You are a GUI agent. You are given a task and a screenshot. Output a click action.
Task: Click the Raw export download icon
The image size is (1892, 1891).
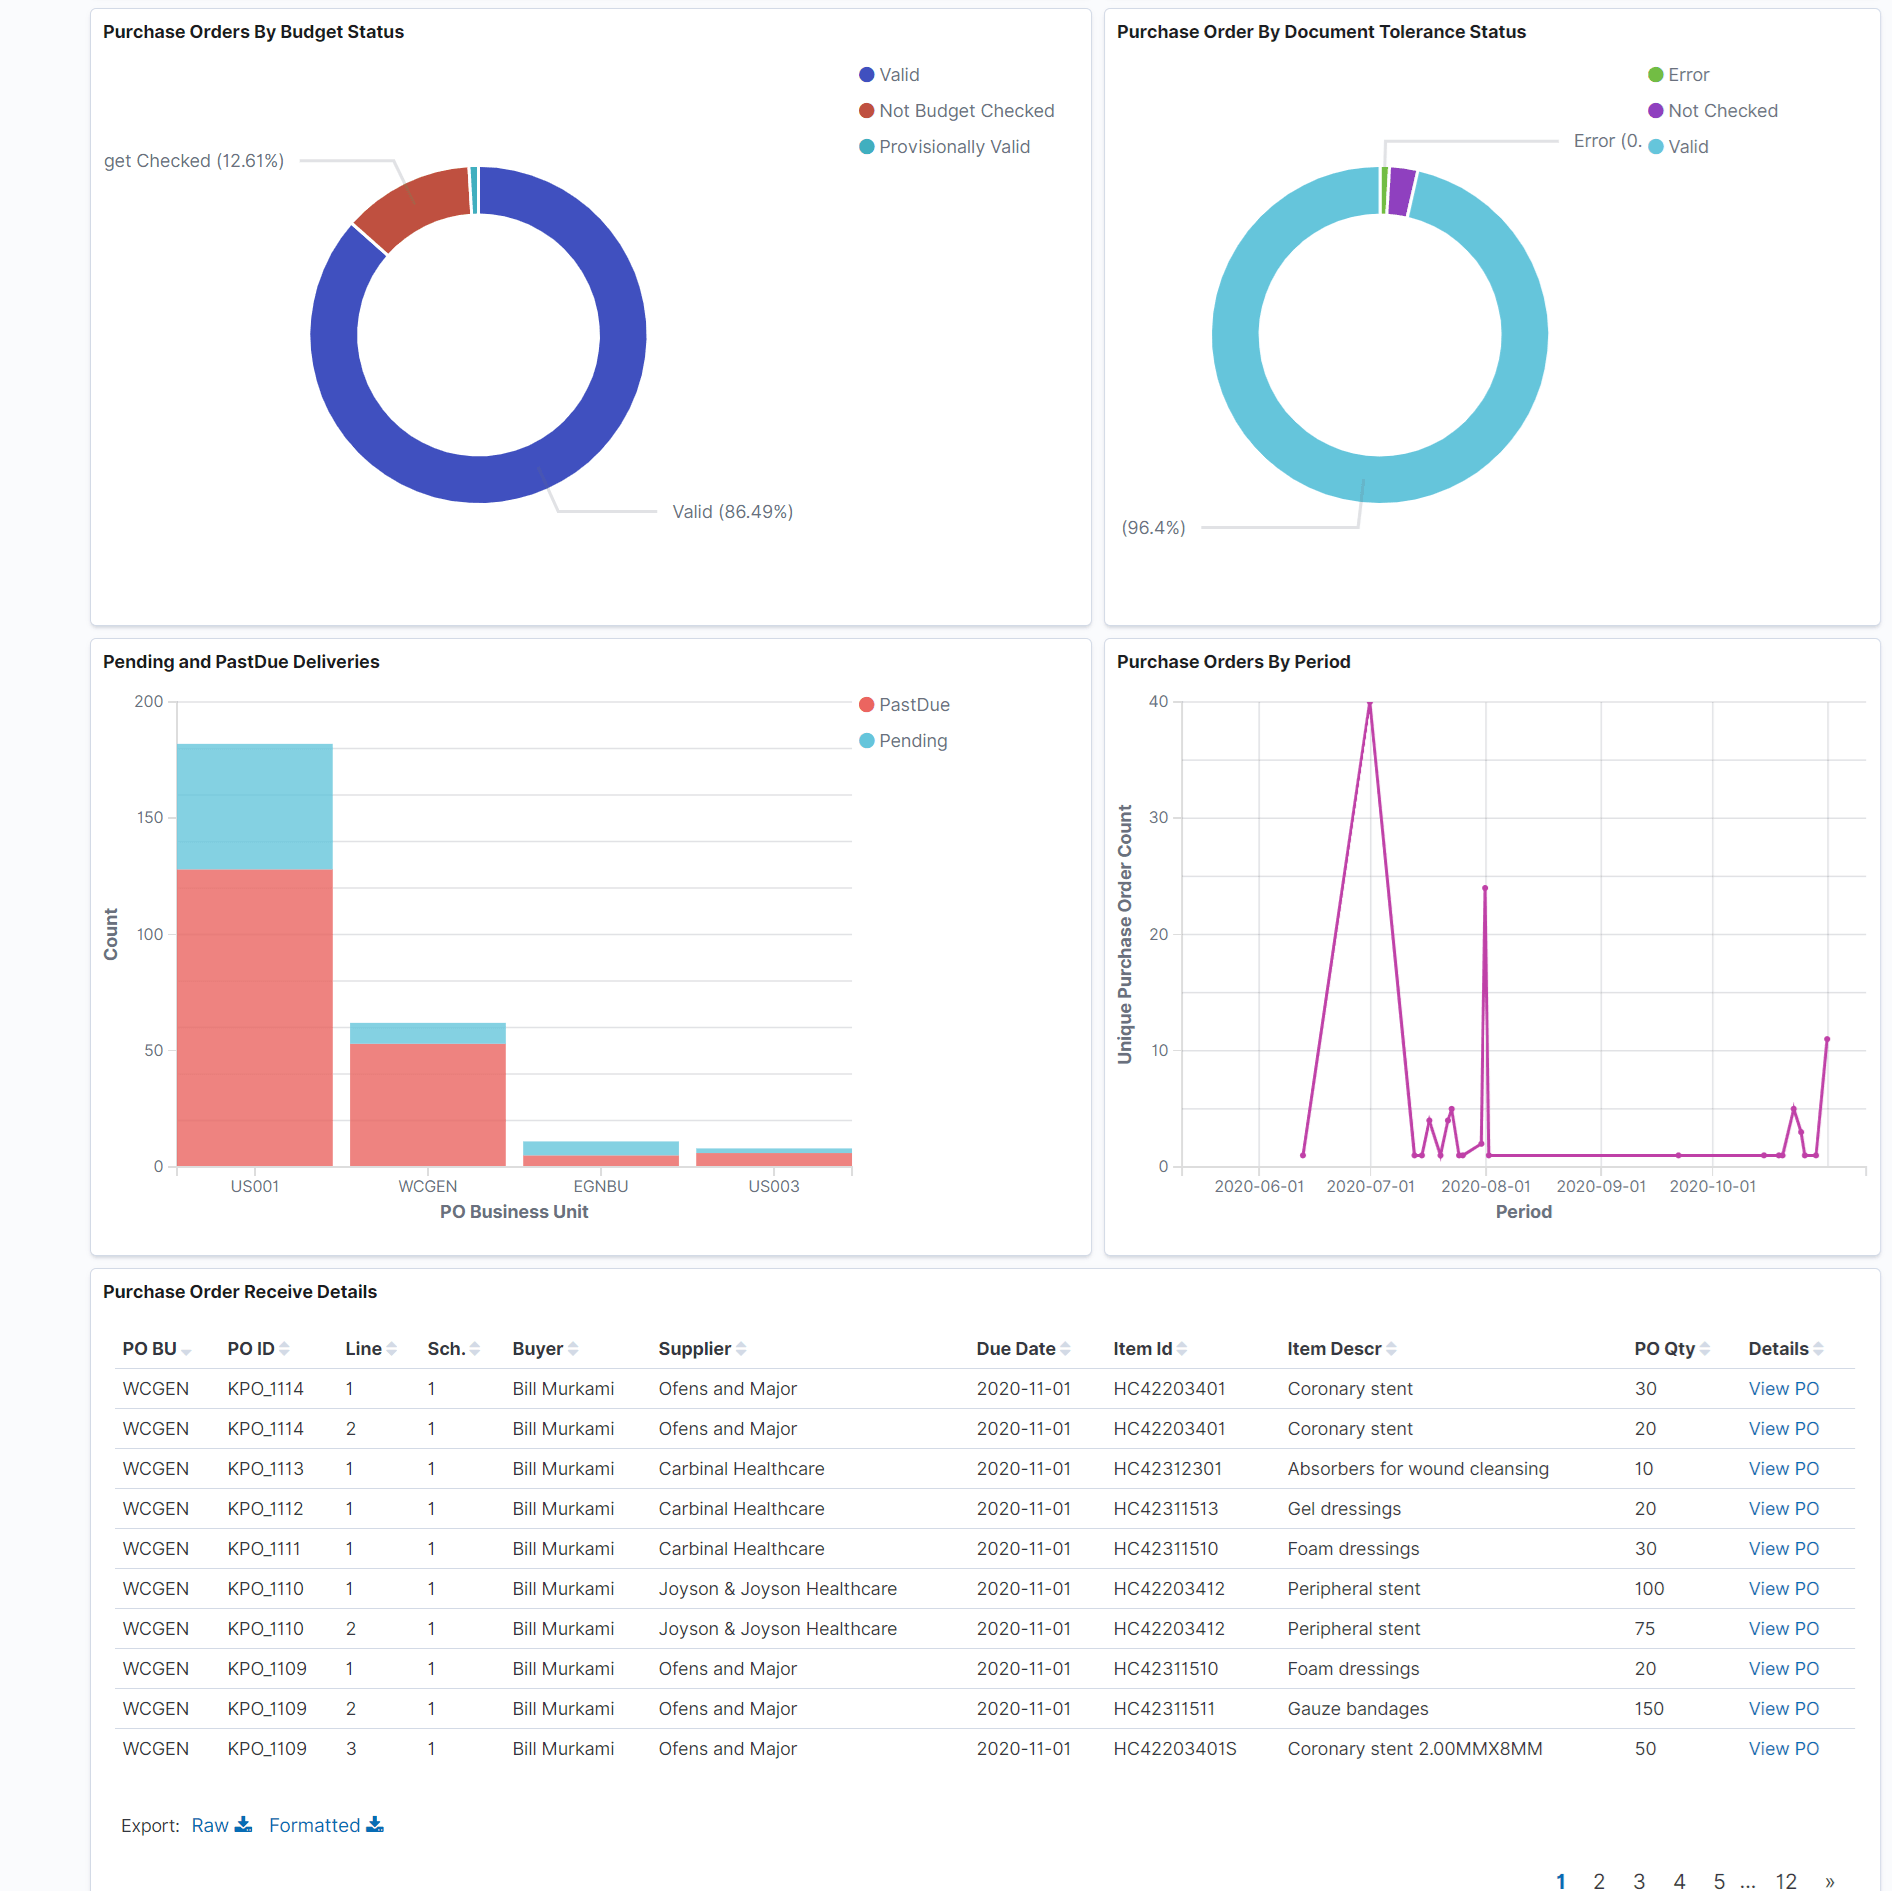click(x=243, y=1825)
